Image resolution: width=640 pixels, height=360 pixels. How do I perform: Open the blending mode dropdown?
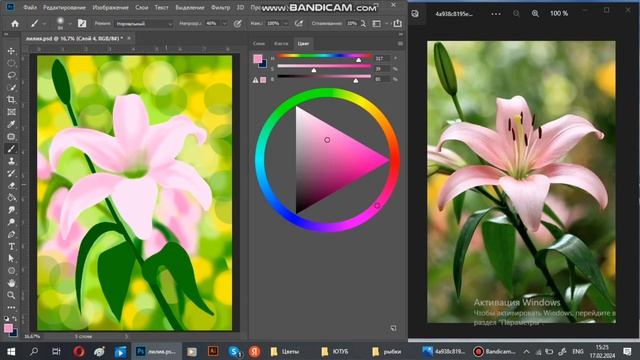[x=144, y=24]
